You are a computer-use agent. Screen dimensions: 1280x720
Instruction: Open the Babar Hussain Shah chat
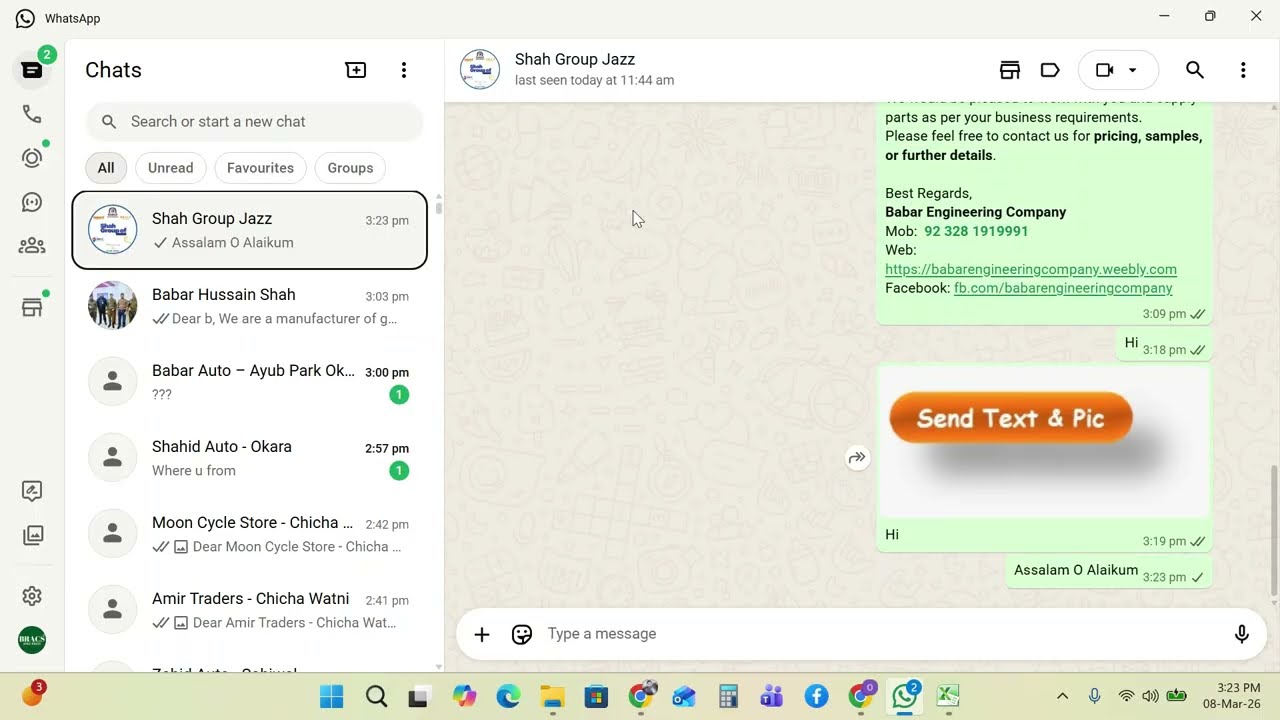pyautogui.click(x=250, y=306)
